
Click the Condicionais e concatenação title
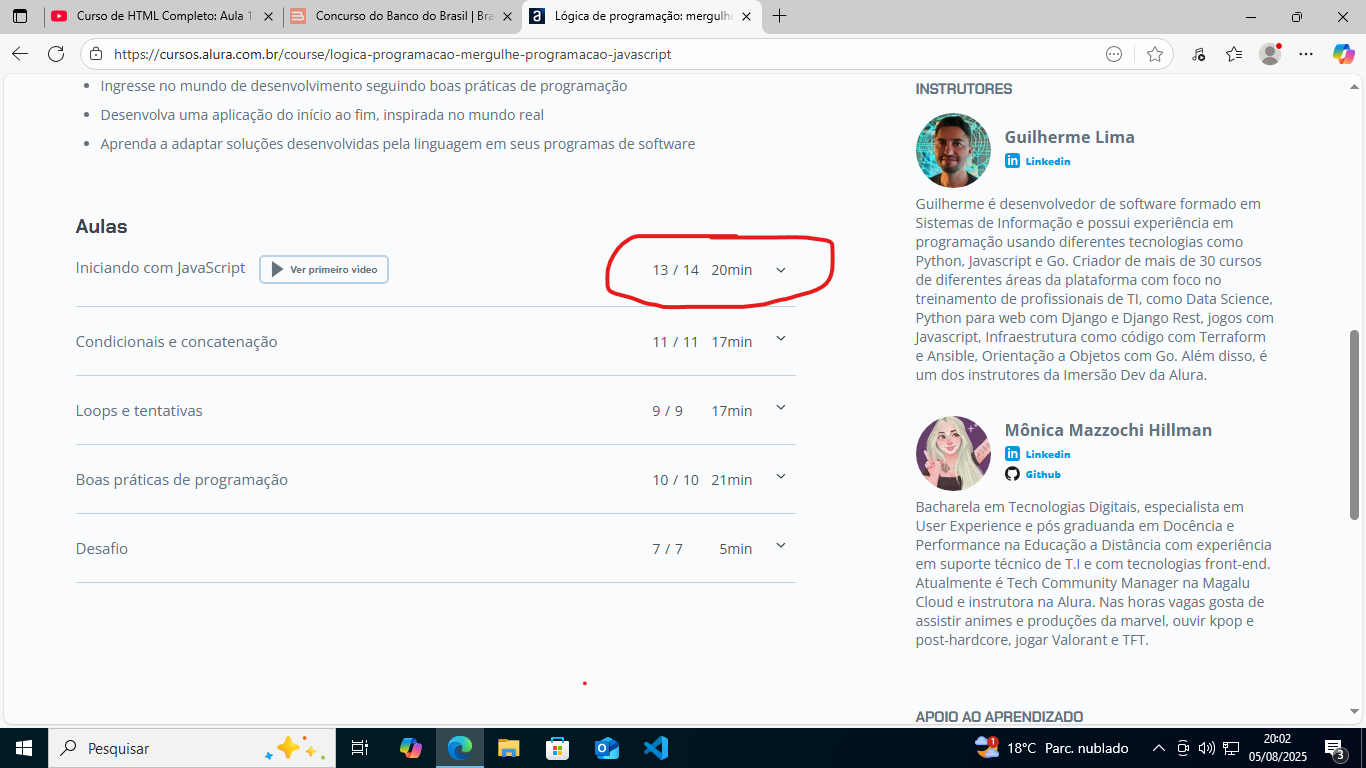(177, 342)
